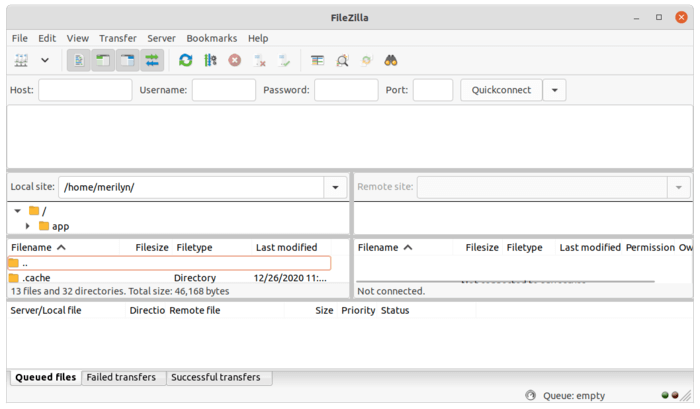Collapse the root folder tree node
Image resolution: width=700 pixels, height=409 pixels.
pyautogui.click(x=17, y=211)
